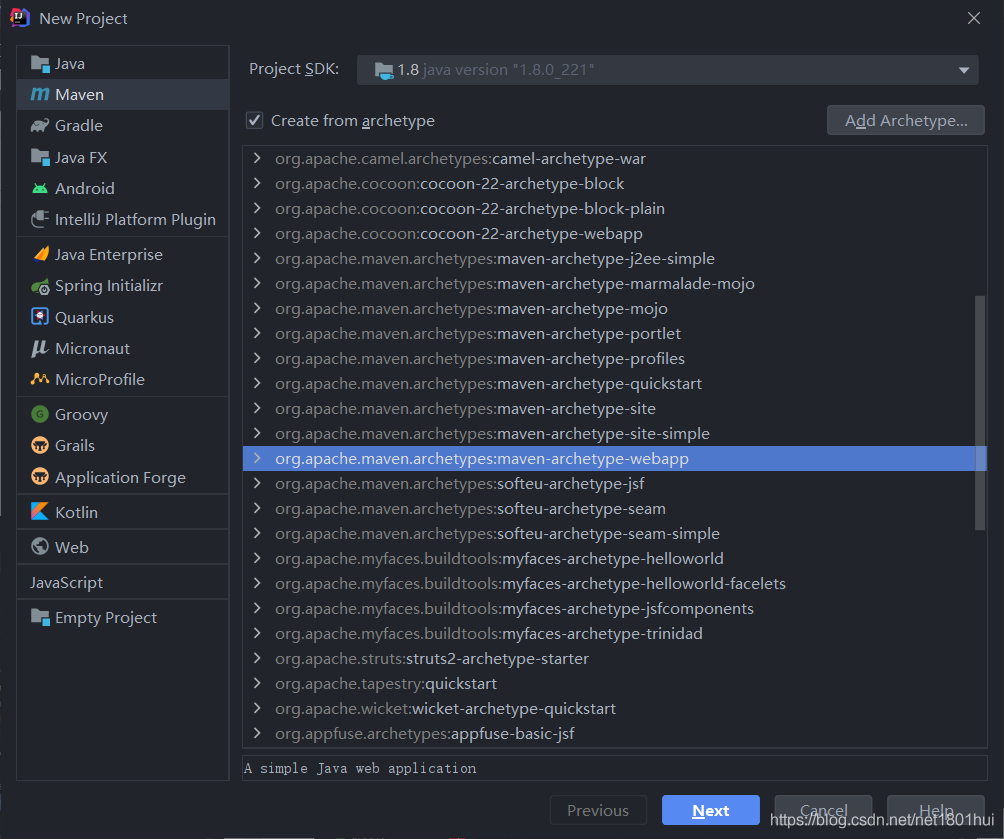
Task: Select appfuse-basic-jsf row
Action: (615, 733)
